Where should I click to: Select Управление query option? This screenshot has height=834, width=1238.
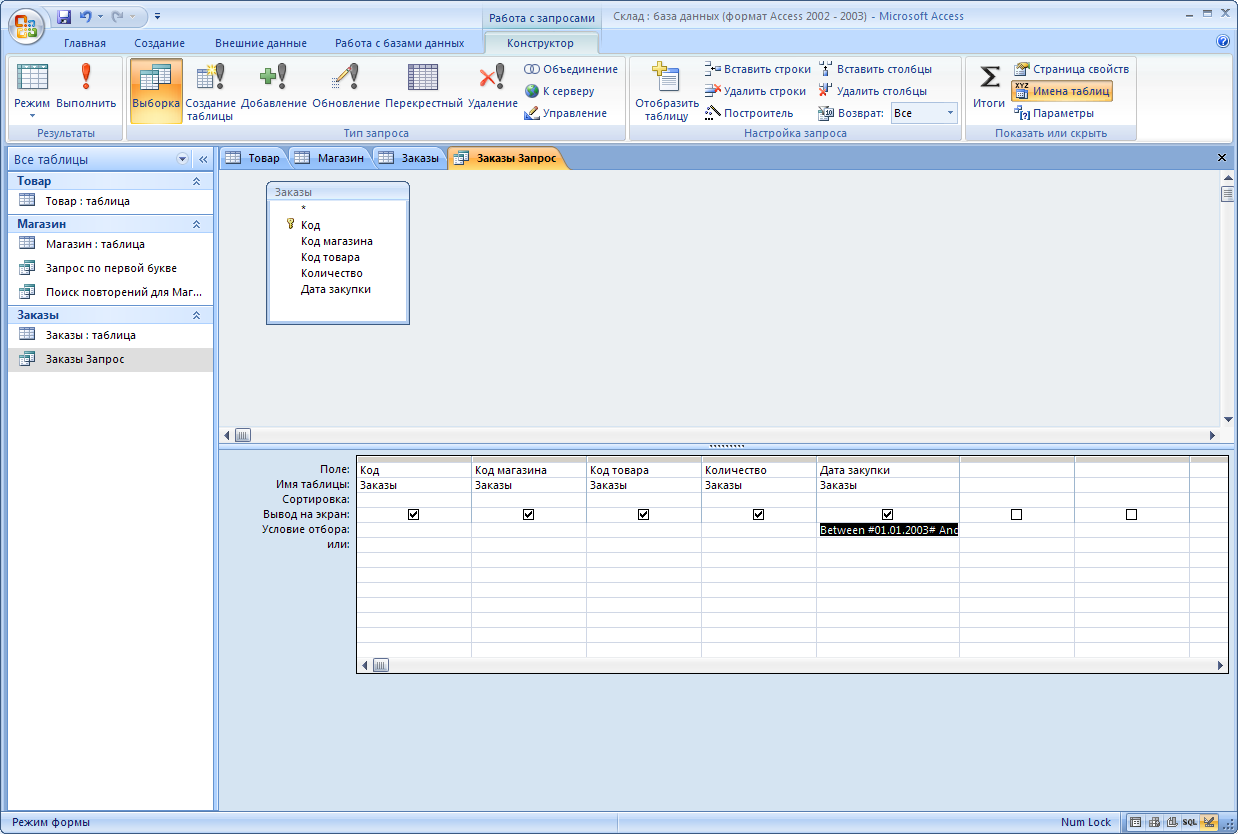pyautogui.click(x=566, y=113)
